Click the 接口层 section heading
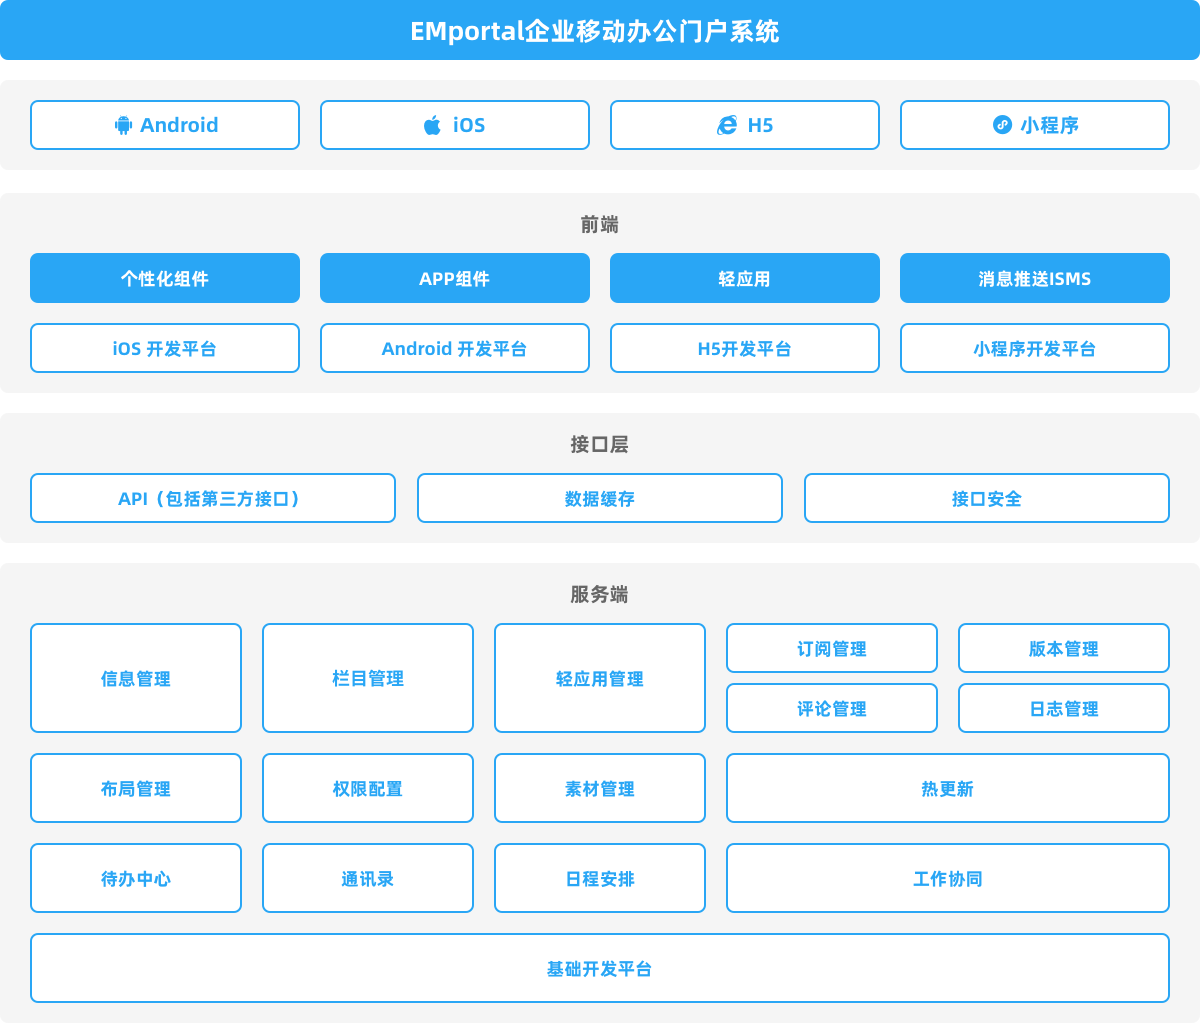The width and height of the screenshot is (1200, 1023). point(600,444)
